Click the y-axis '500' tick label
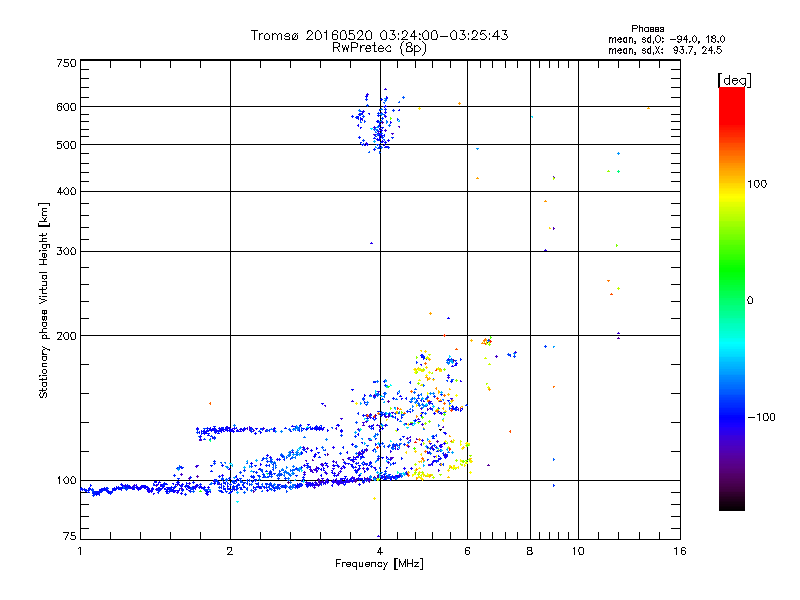Screen dimensions: 800x600 tap(66, 145)
